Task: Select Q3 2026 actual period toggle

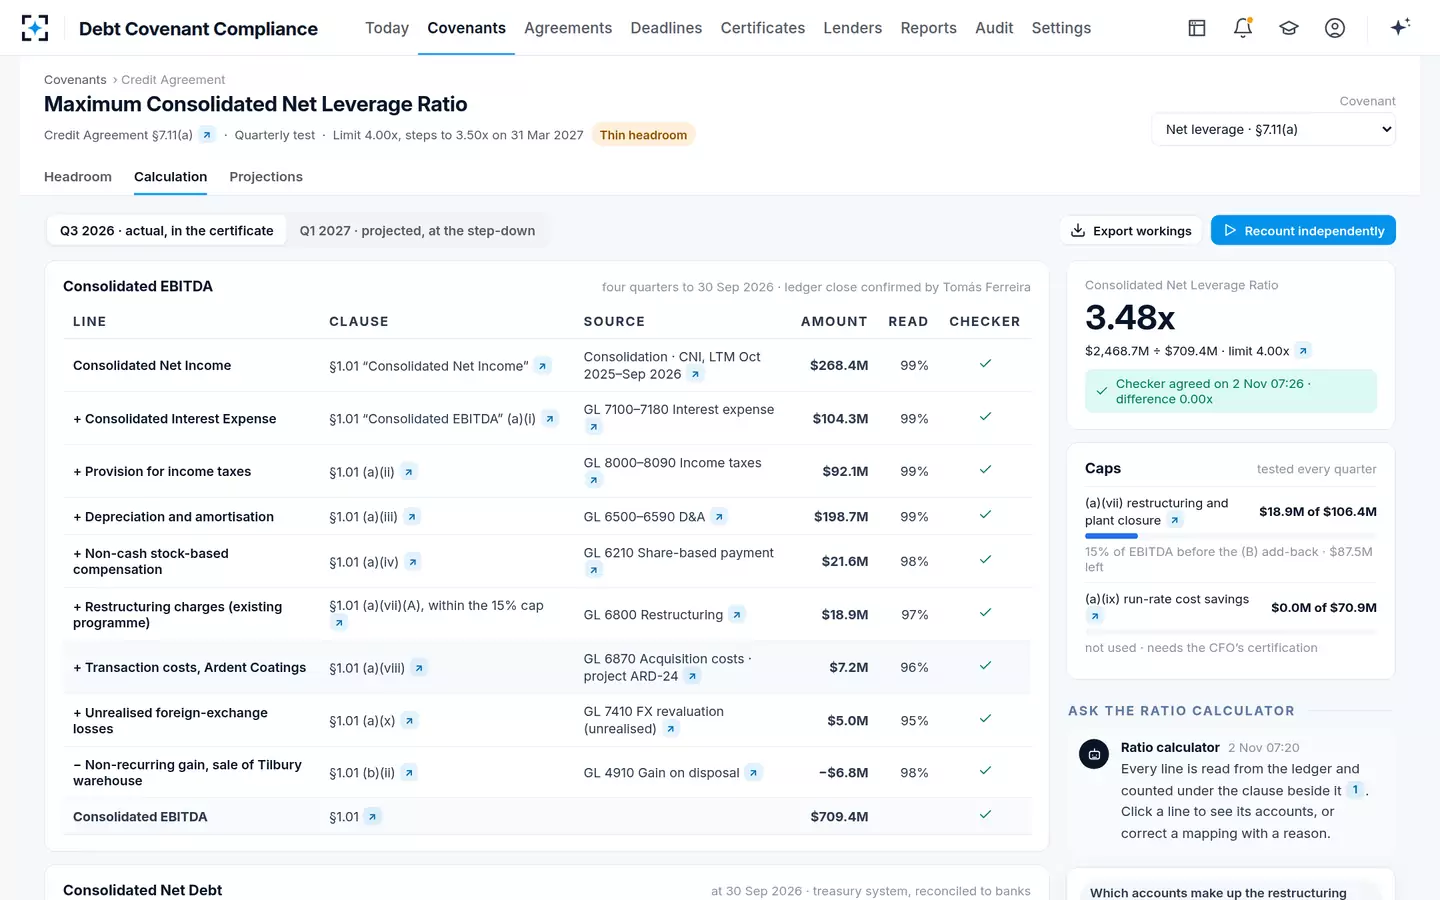Action: [x=167, y=231]
